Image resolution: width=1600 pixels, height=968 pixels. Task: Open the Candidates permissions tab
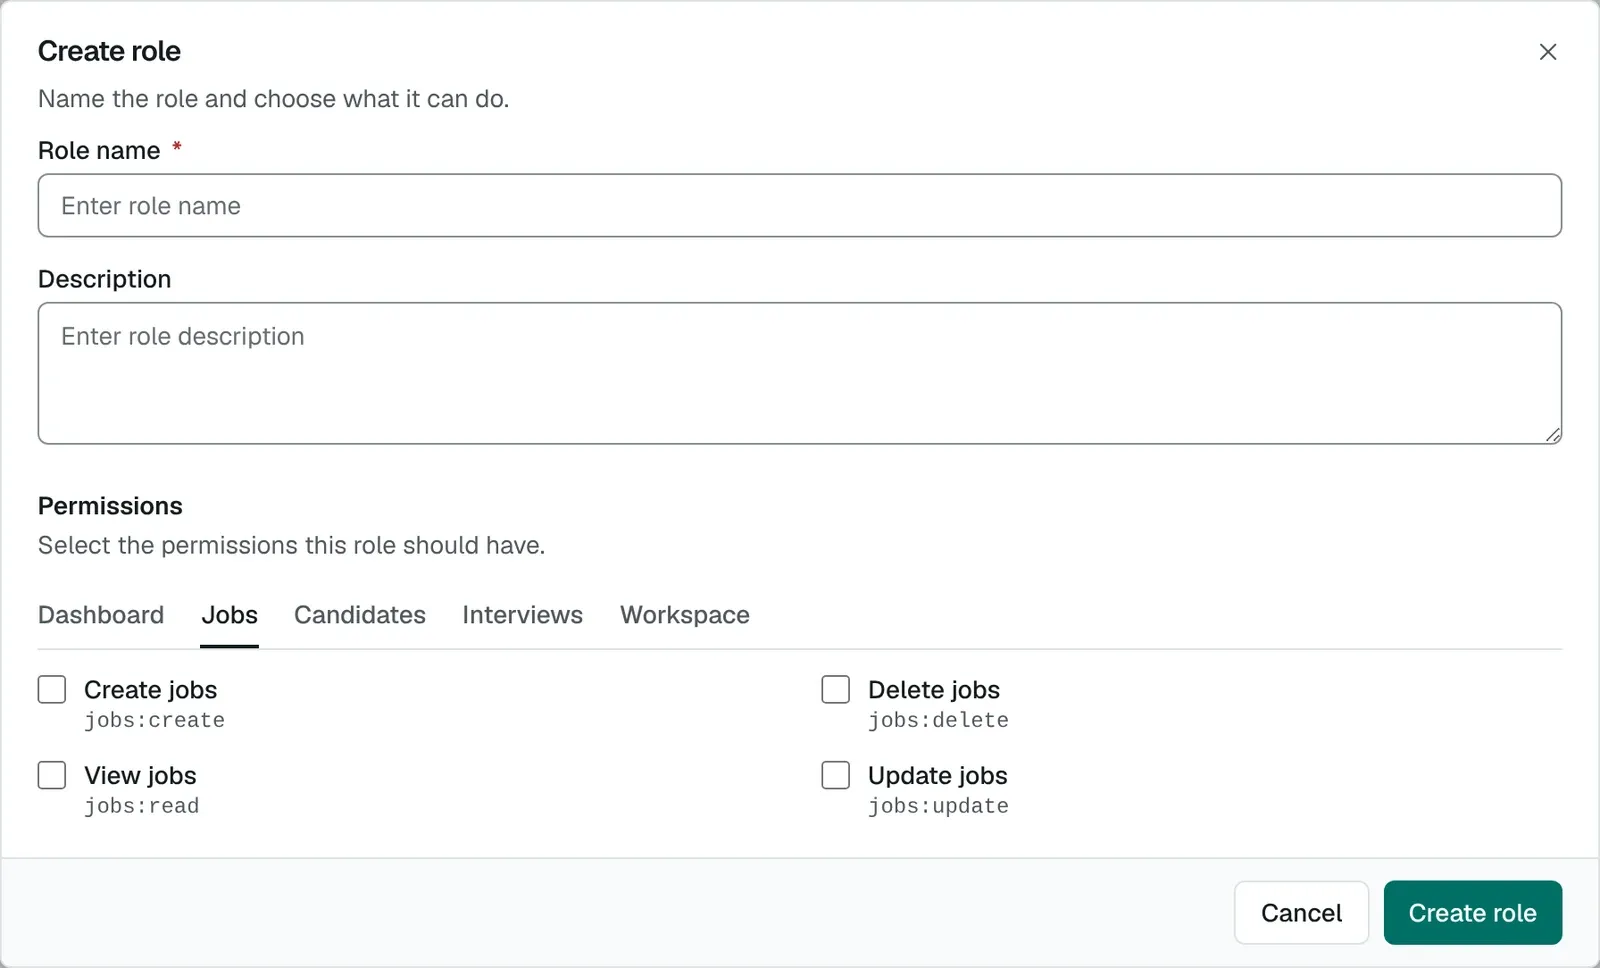coord(360,615)
